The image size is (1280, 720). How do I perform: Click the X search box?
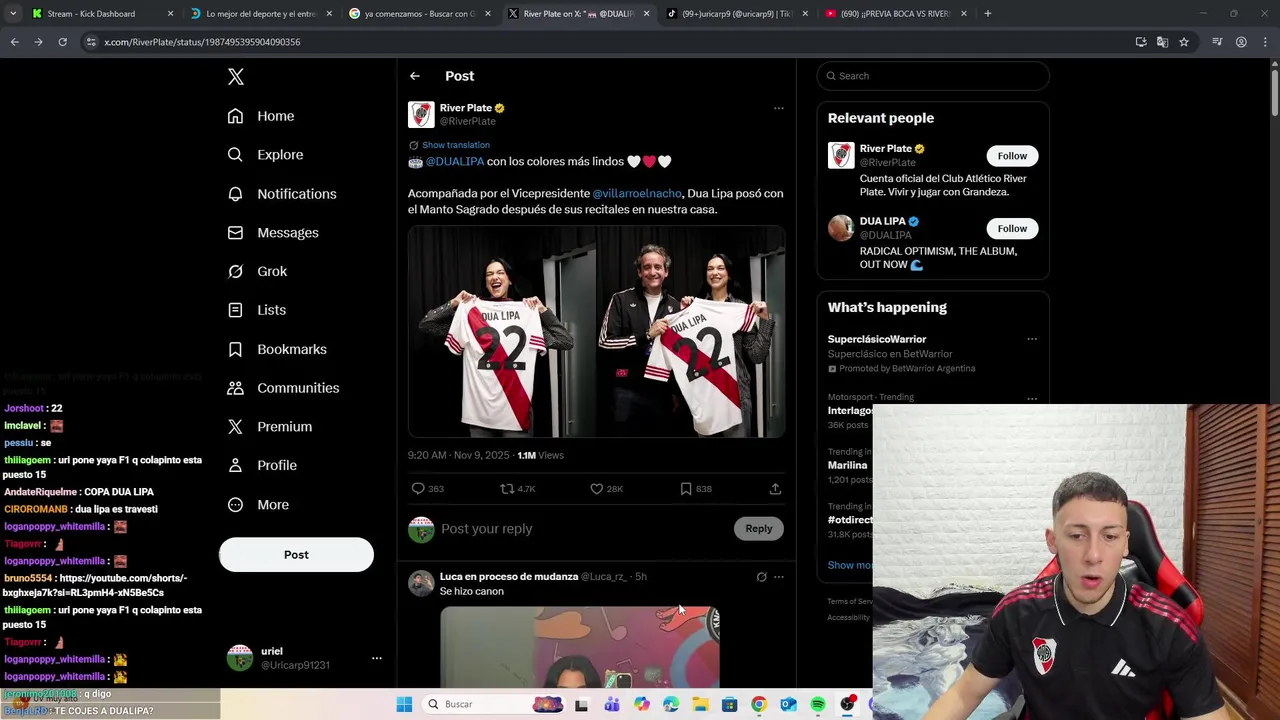933,76
